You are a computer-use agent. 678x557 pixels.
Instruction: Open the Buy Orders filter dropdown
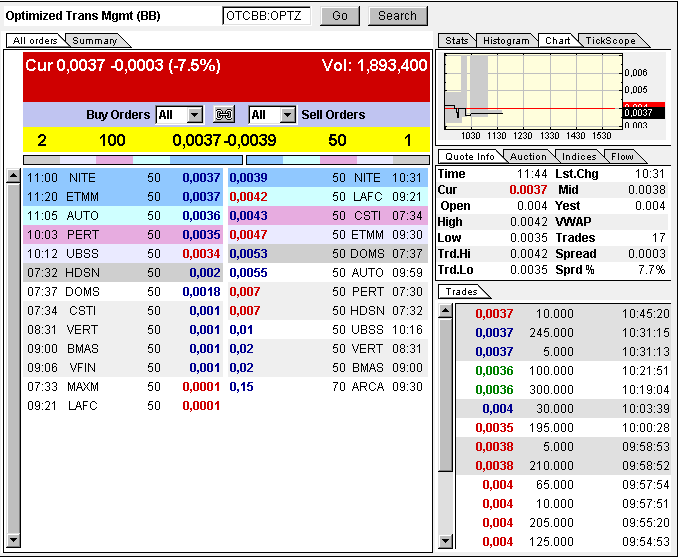194,115
